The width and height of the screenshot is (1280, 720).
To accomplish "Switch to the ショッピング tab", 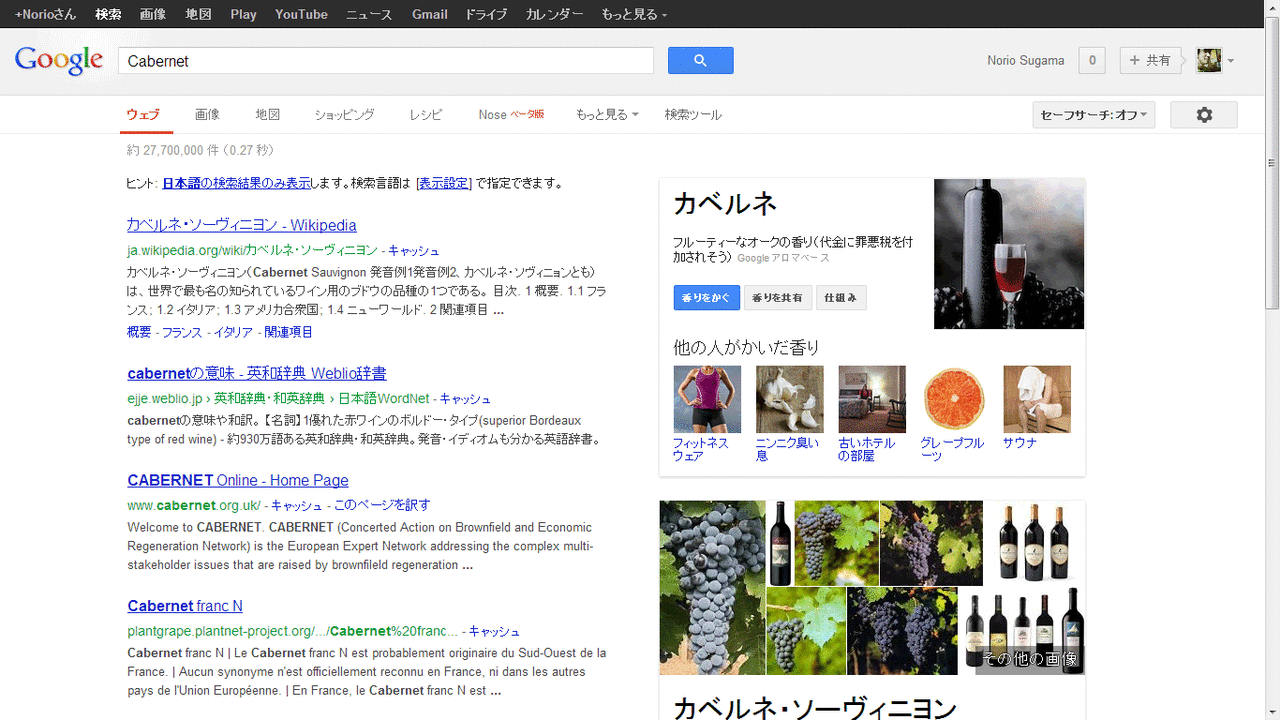I will 344,115.
